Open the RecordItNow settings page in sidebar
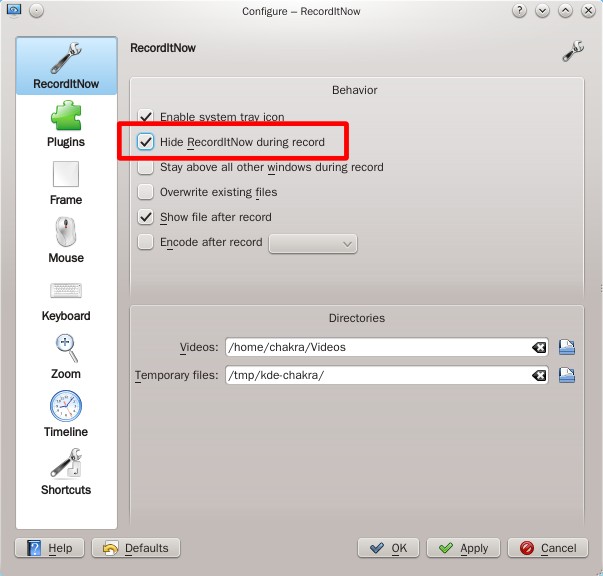 click(66, 66)
